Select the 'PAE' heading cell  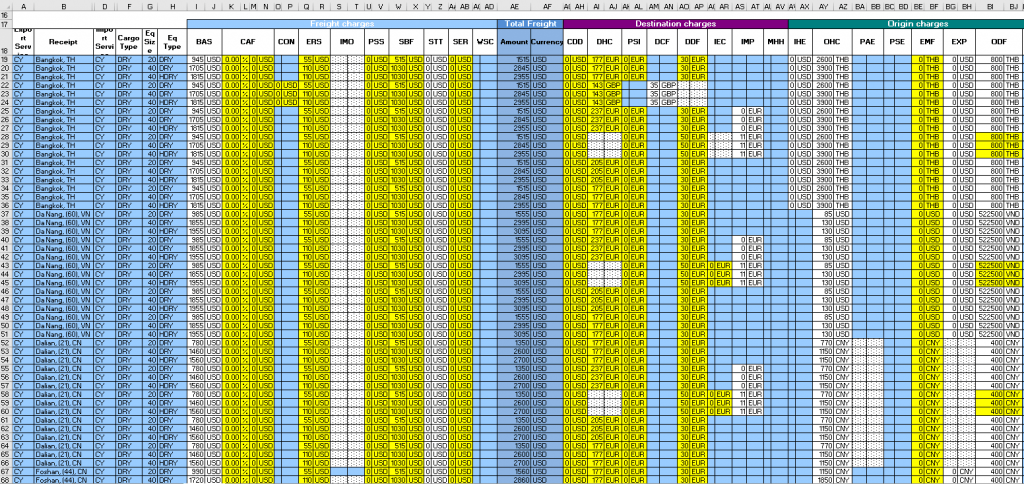pos(867,42)
